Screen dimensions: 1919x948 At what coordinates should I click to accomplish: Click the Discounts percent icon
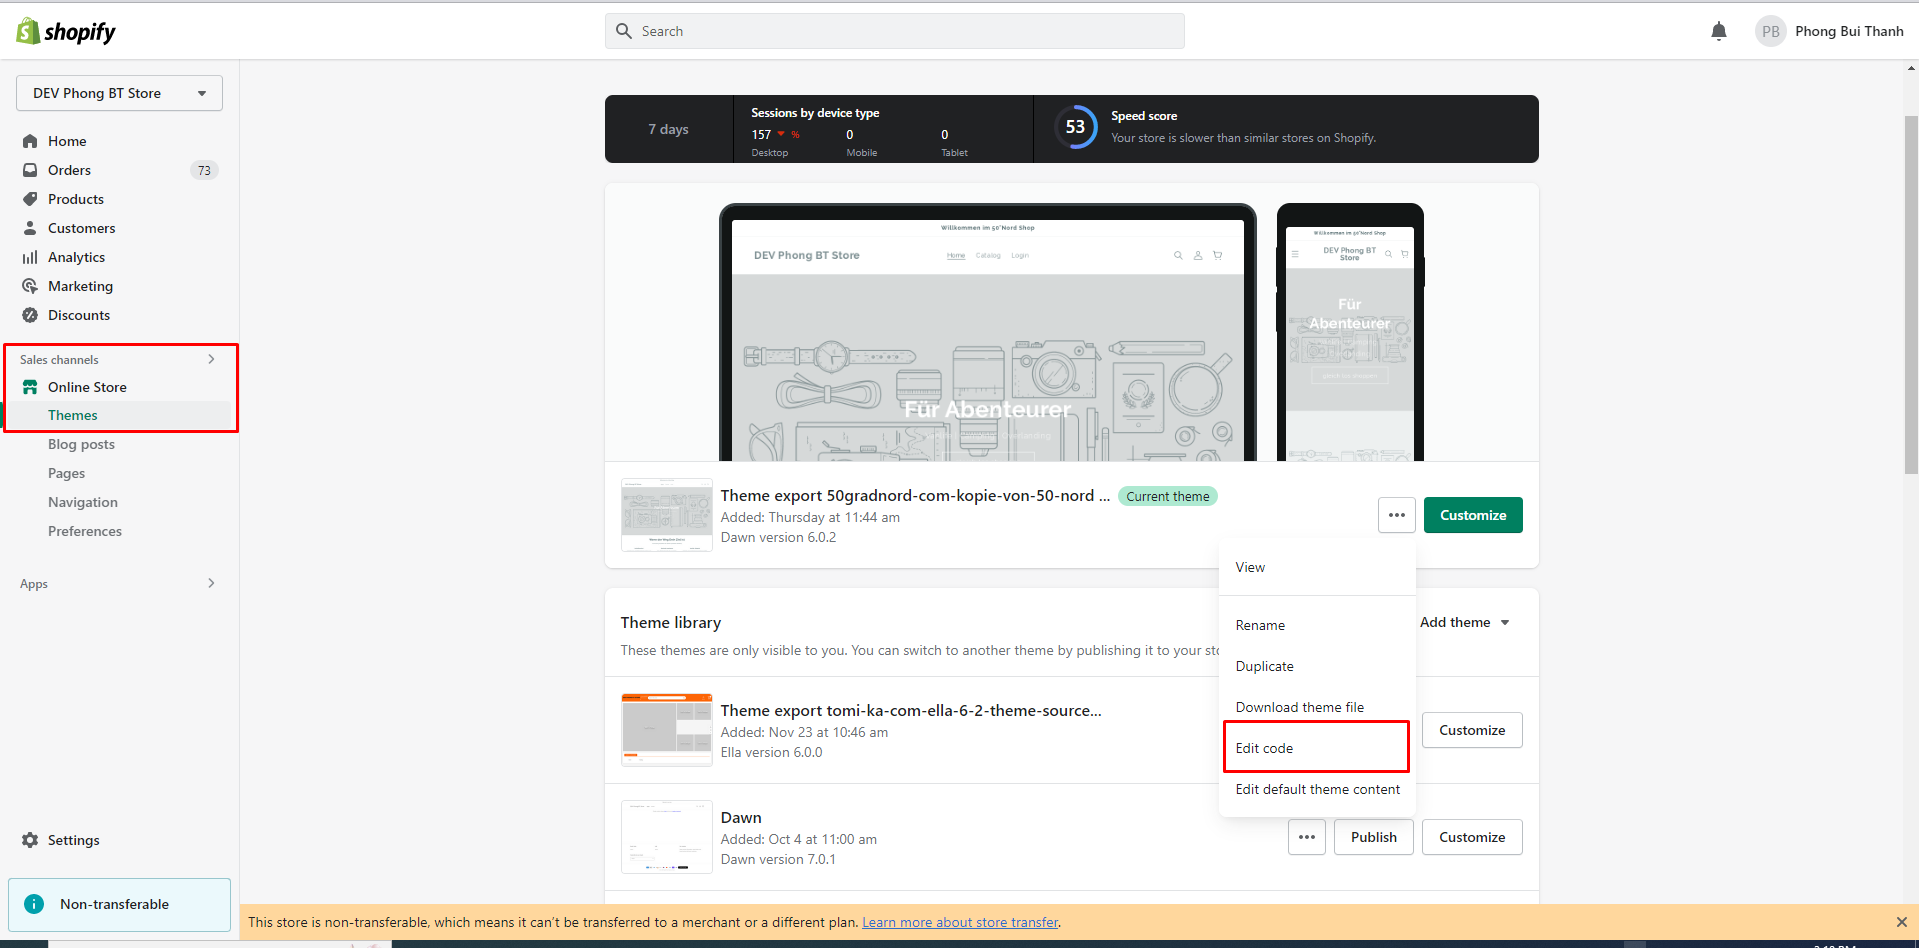30,315
